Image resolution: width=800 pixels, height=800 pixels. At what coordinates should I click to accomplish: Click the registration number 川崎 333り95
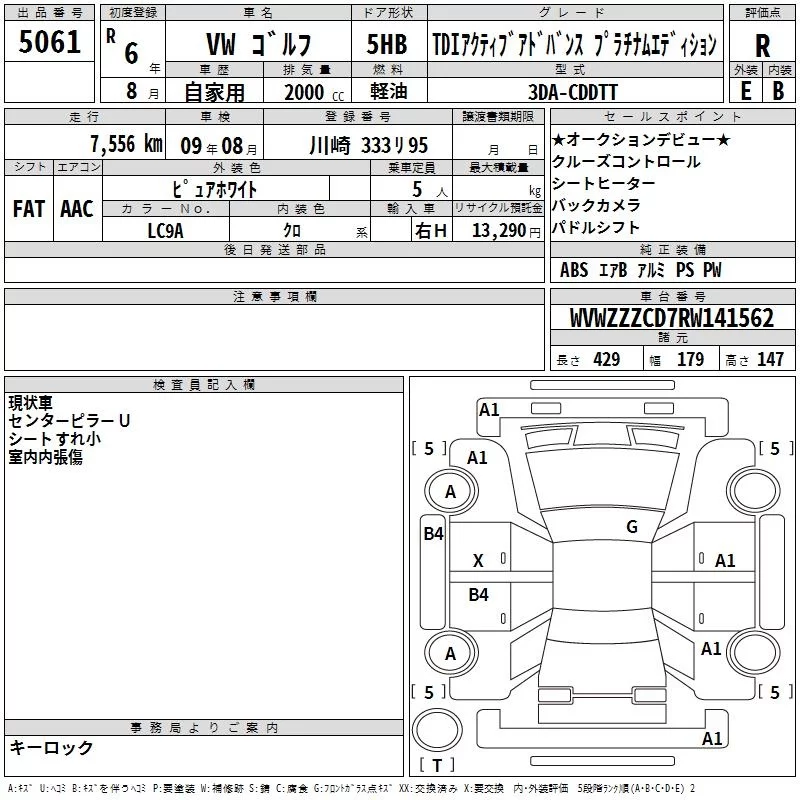pos(368,145)
